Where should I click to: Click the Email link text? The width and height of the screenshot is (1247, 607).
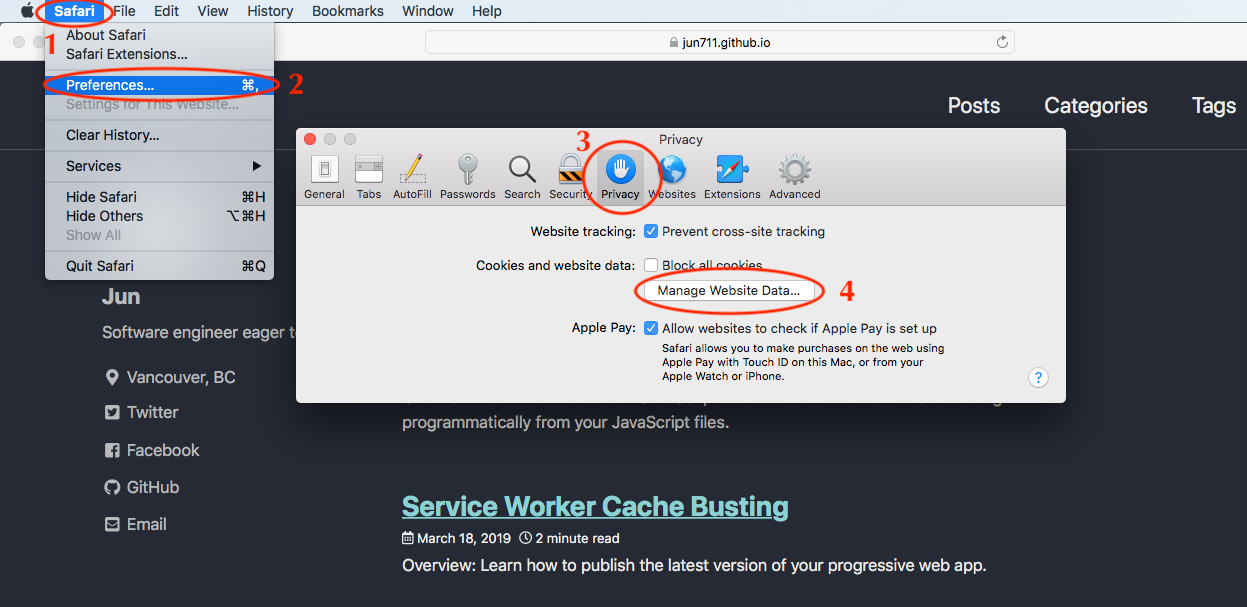coord(147,525)
